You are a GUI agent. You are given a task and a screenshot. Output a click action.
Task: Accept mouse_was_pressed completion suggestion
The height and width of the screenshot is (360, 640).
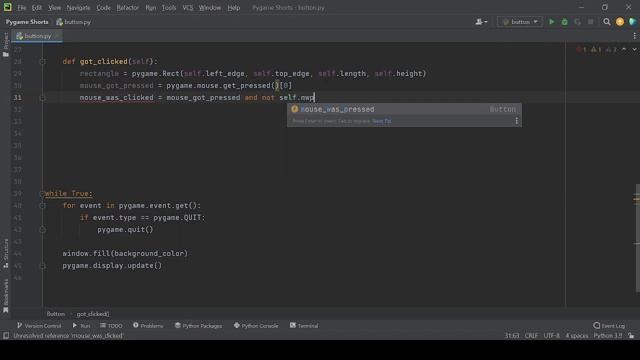click(x=404, y=109)
